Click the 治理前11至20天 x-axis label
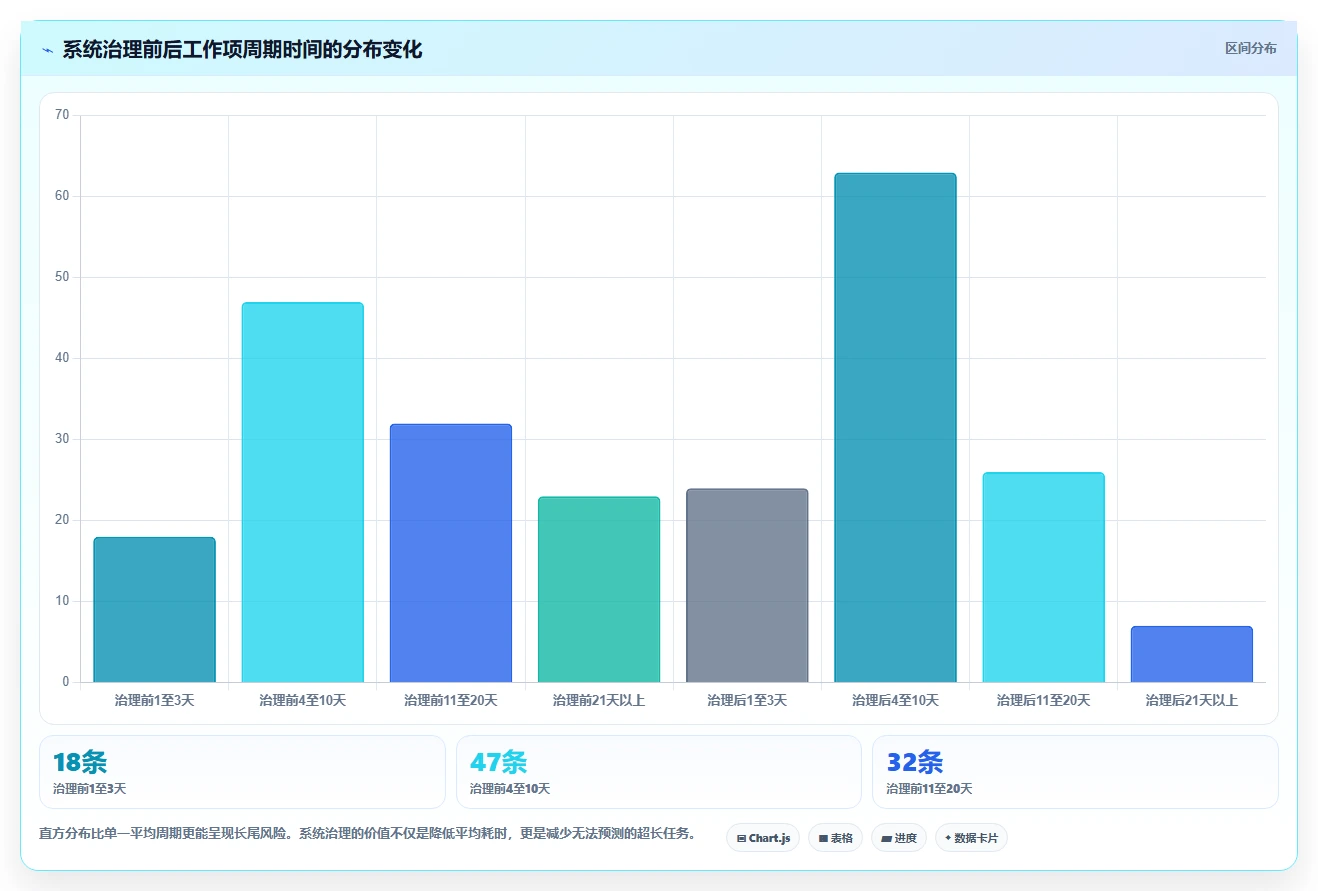1318x891 pixels. (451, 700)
